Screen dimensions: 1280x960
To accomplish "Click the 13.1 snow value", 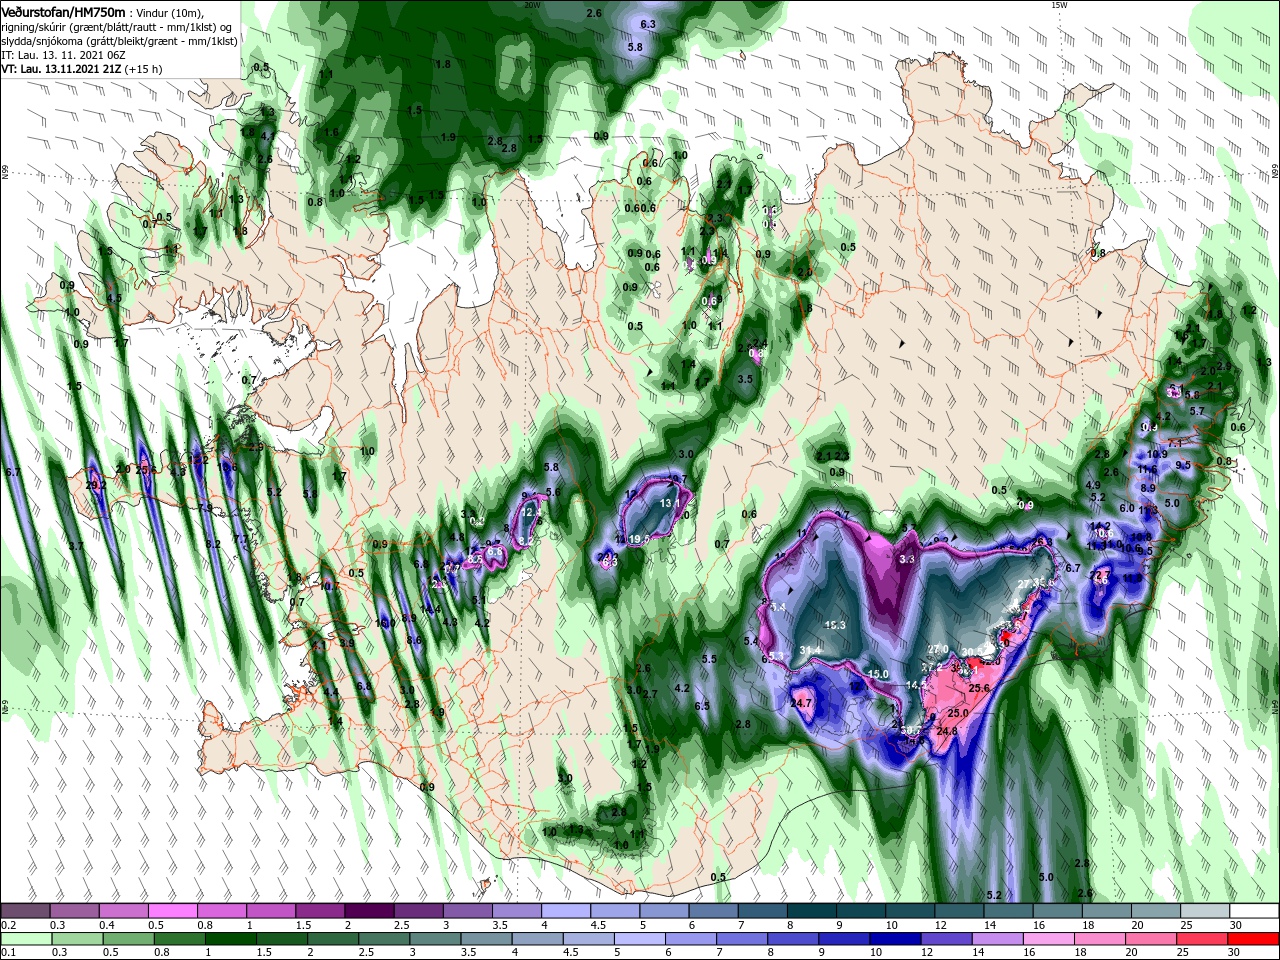I will click(670, 503).
